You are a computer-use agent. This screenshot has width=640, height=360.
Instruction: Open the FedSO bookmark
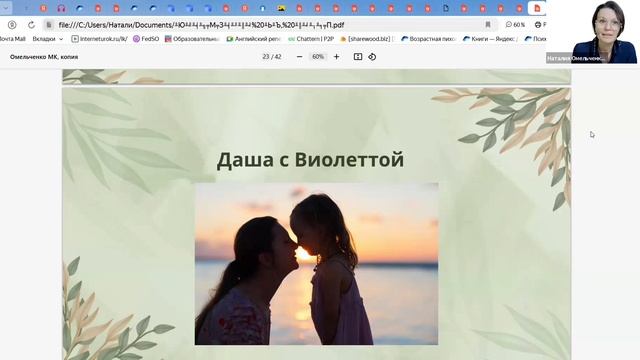coord(146,39)
